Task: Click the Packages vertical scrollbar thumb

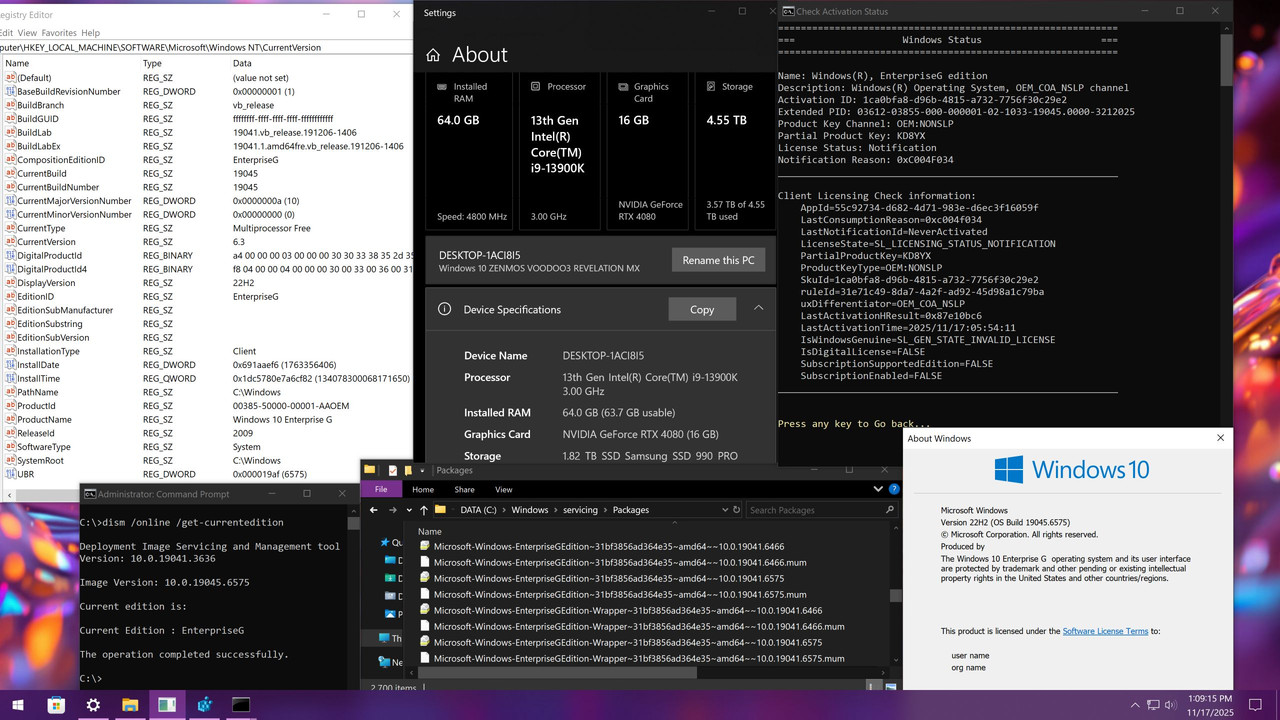Action: [894, 596]
